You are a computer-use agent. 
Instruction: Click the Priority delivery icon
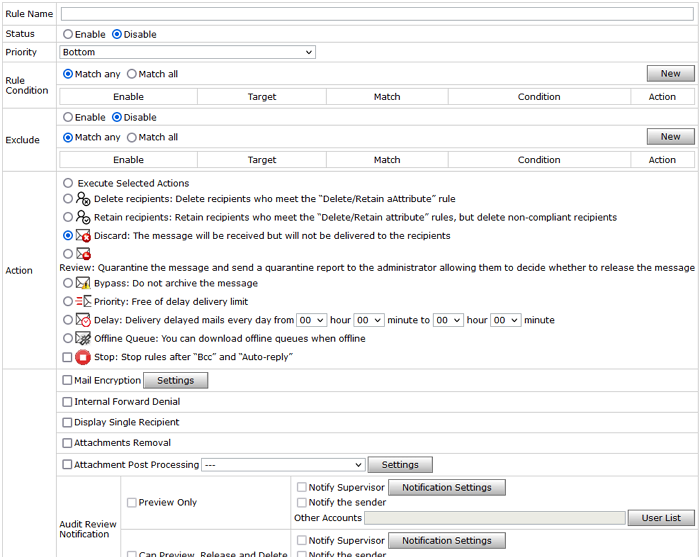84,301
